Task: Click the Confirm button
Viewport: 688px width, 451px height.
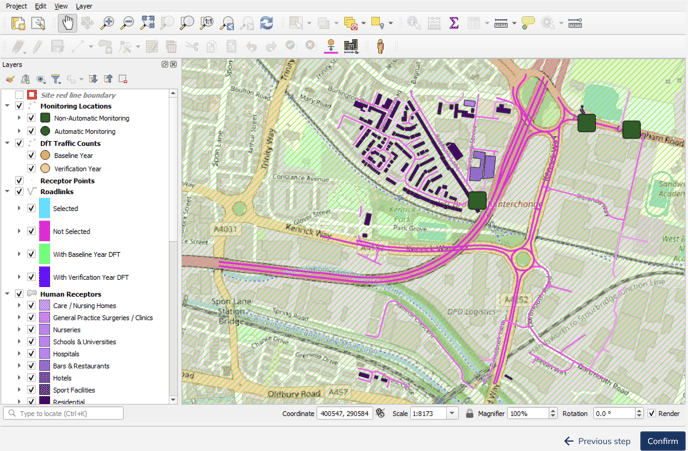Action: [662, 441]
